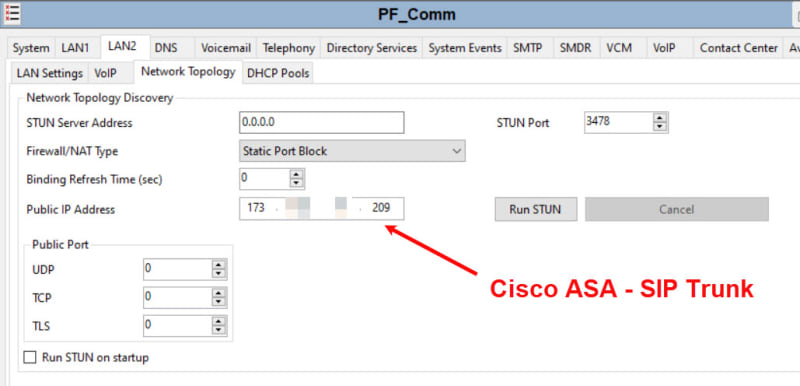Viewport: 800px width, 386px height.
Task: Open the SMDR tab
Action: pos(575,48)
